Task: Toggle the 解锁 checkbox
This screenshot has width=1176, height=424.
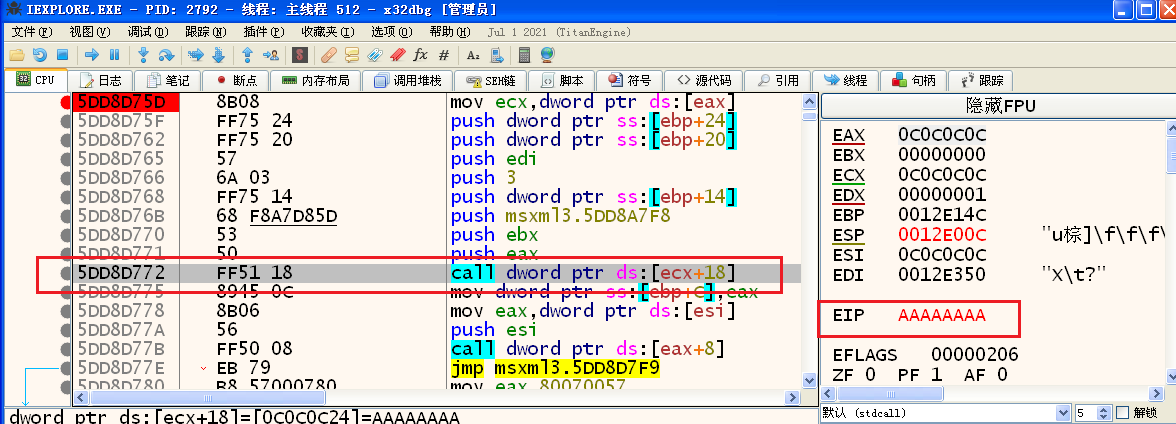Action: tap(1123, 413)
